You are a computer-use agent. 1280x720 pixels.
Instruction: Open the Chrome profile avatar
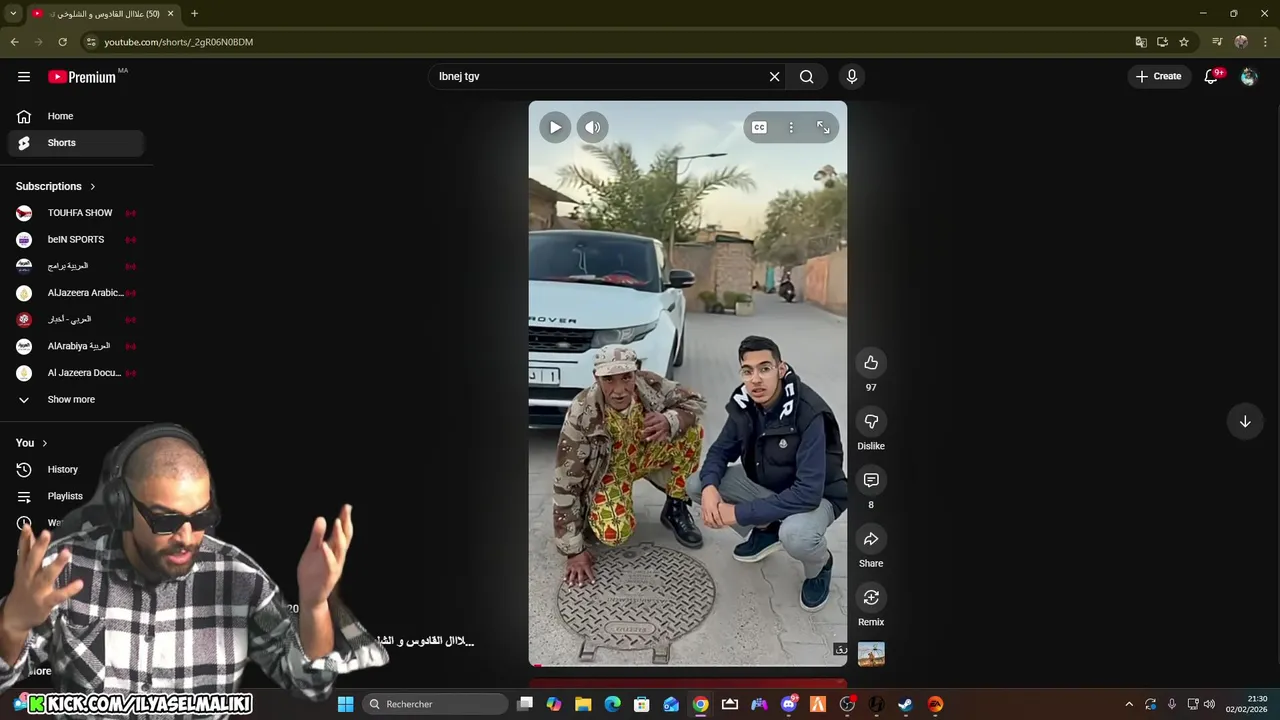(1241, 42)
